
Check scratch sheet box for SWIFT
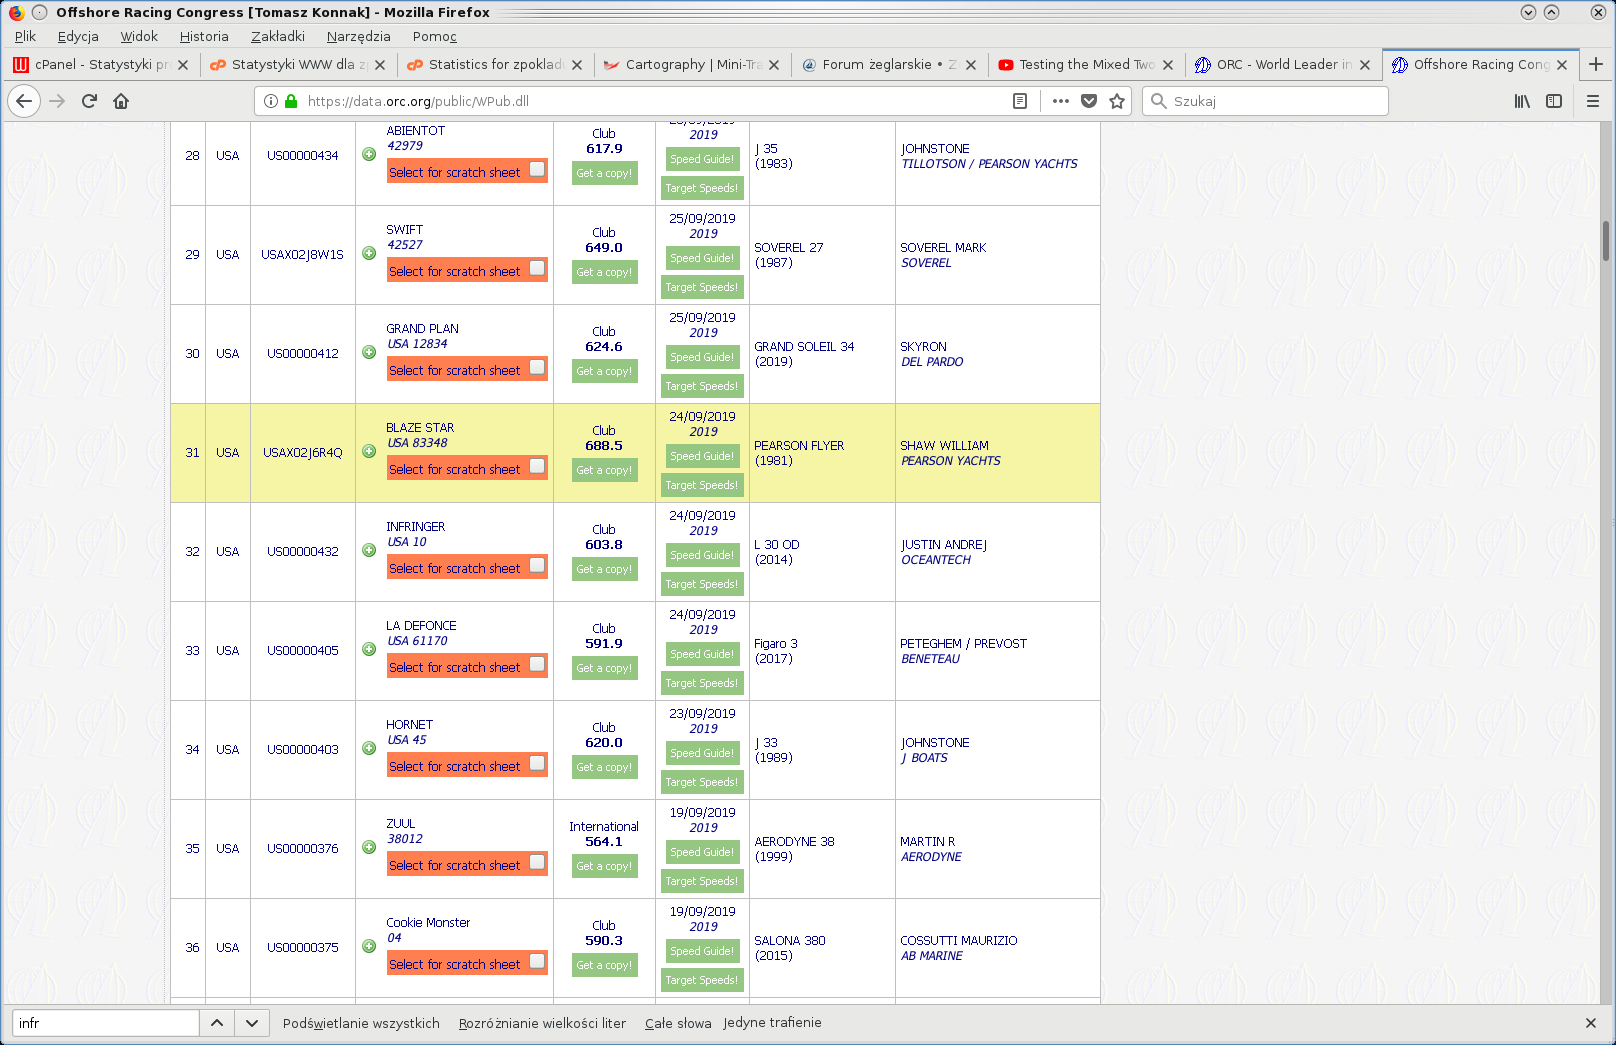(x=537, y=268)
